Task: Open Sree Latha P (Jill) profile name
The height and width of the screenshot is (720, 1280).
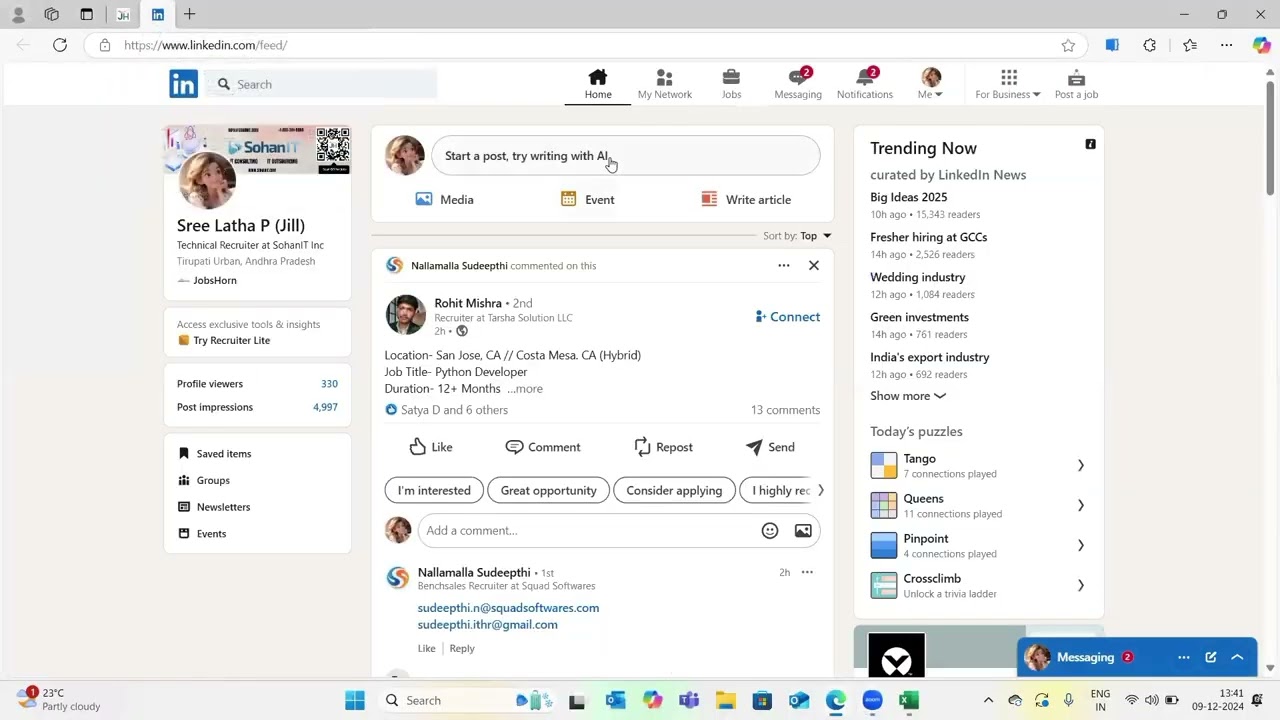Action: [241, 225]
